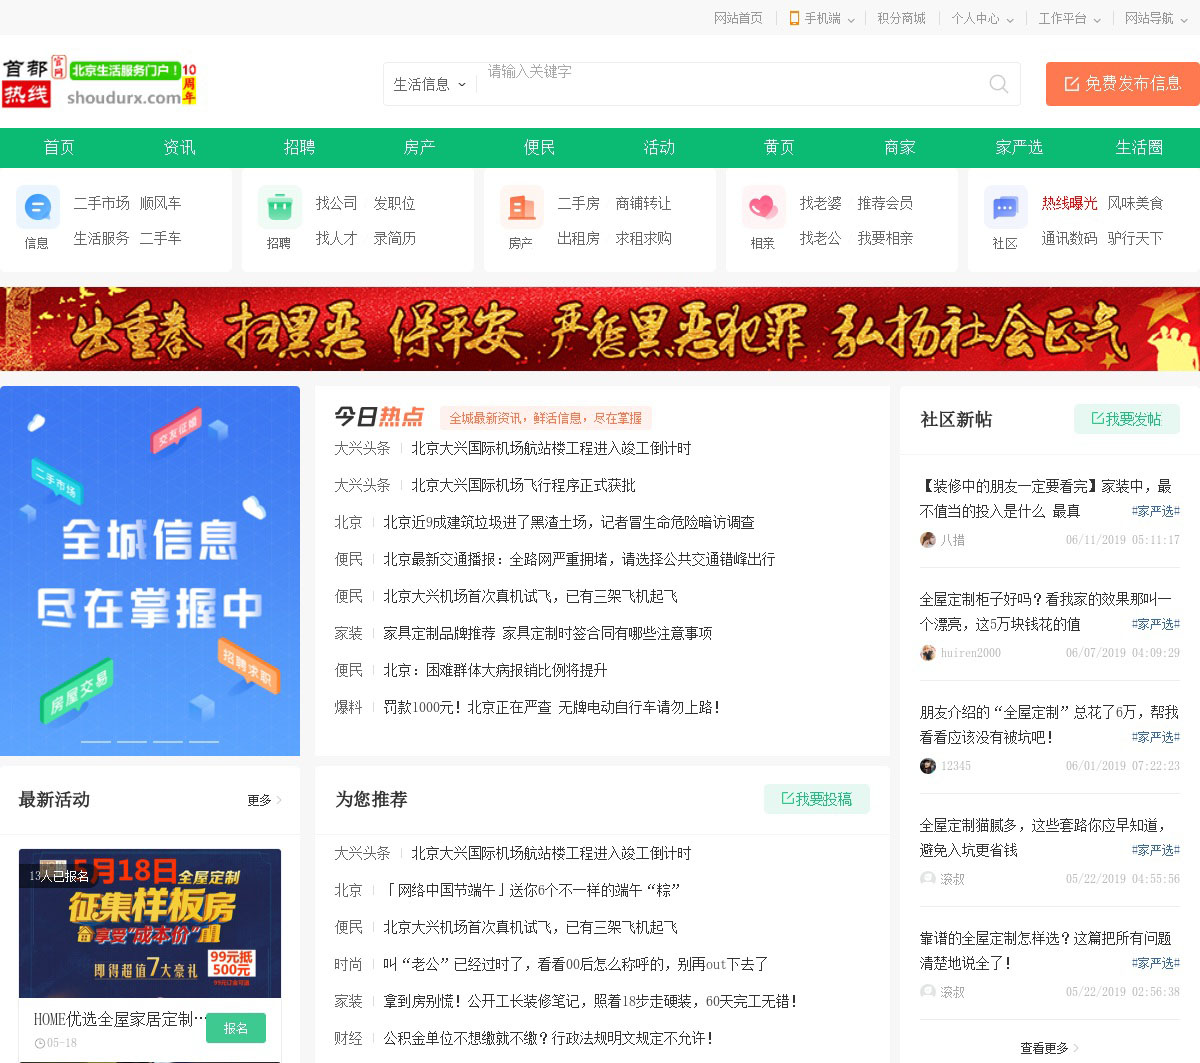This screenshot has height=1063, width=1200.
Task: Click the 首都热线 site logo
Action: pos(99,82)
